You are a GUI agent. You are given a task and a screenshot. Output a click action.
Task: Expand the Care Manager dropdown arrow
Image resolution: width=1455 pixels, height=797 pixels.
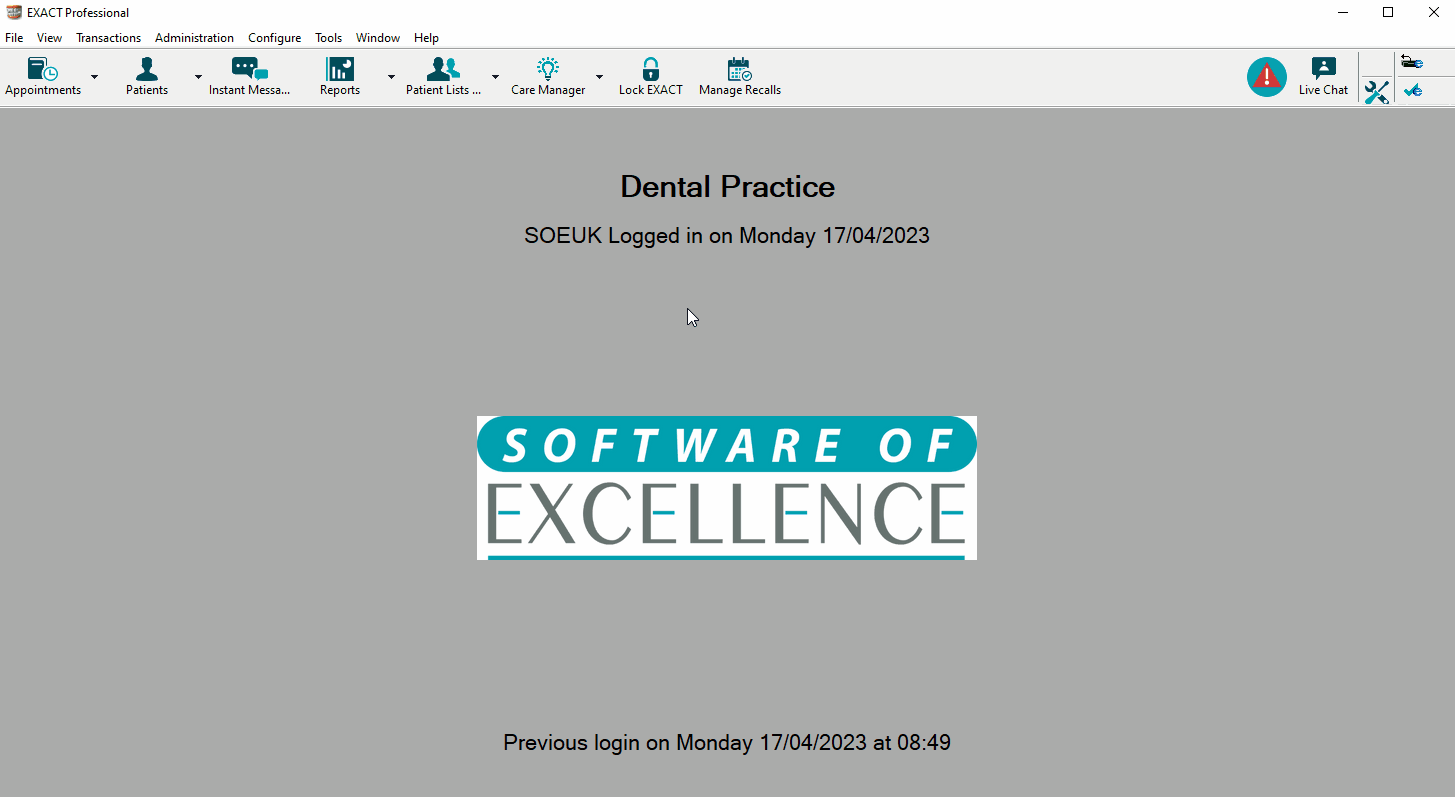[599, 76]
